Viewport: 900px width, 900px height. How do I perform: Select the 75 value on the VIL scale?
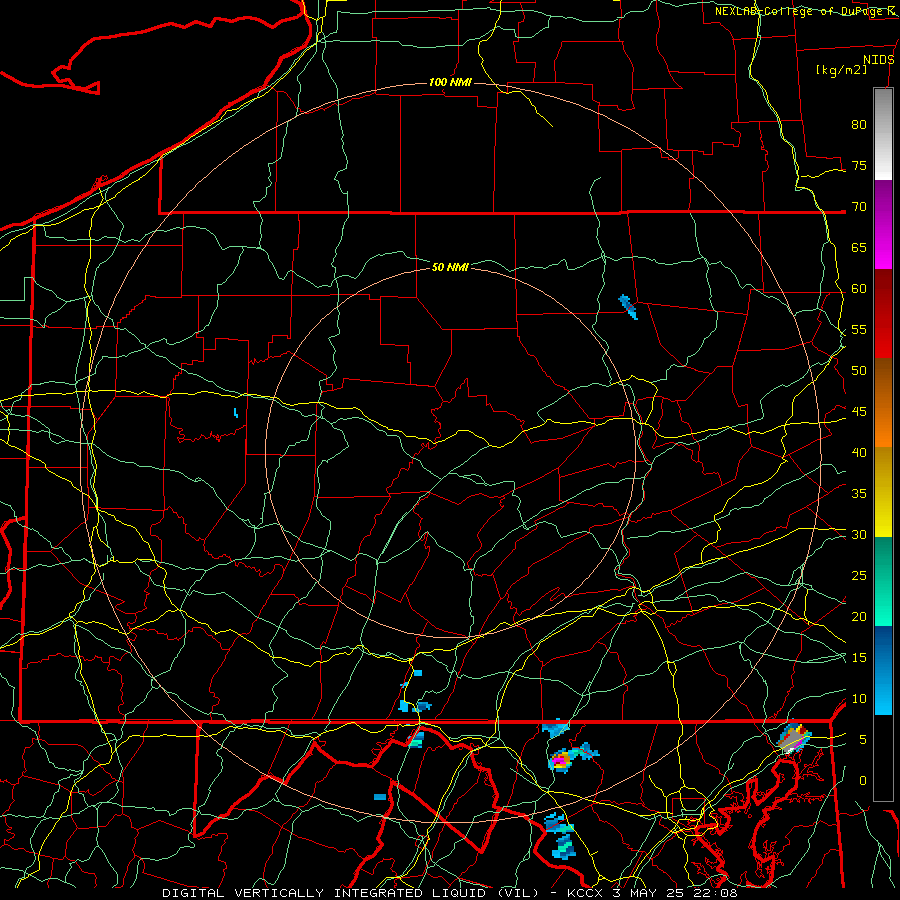coord(859,165)
